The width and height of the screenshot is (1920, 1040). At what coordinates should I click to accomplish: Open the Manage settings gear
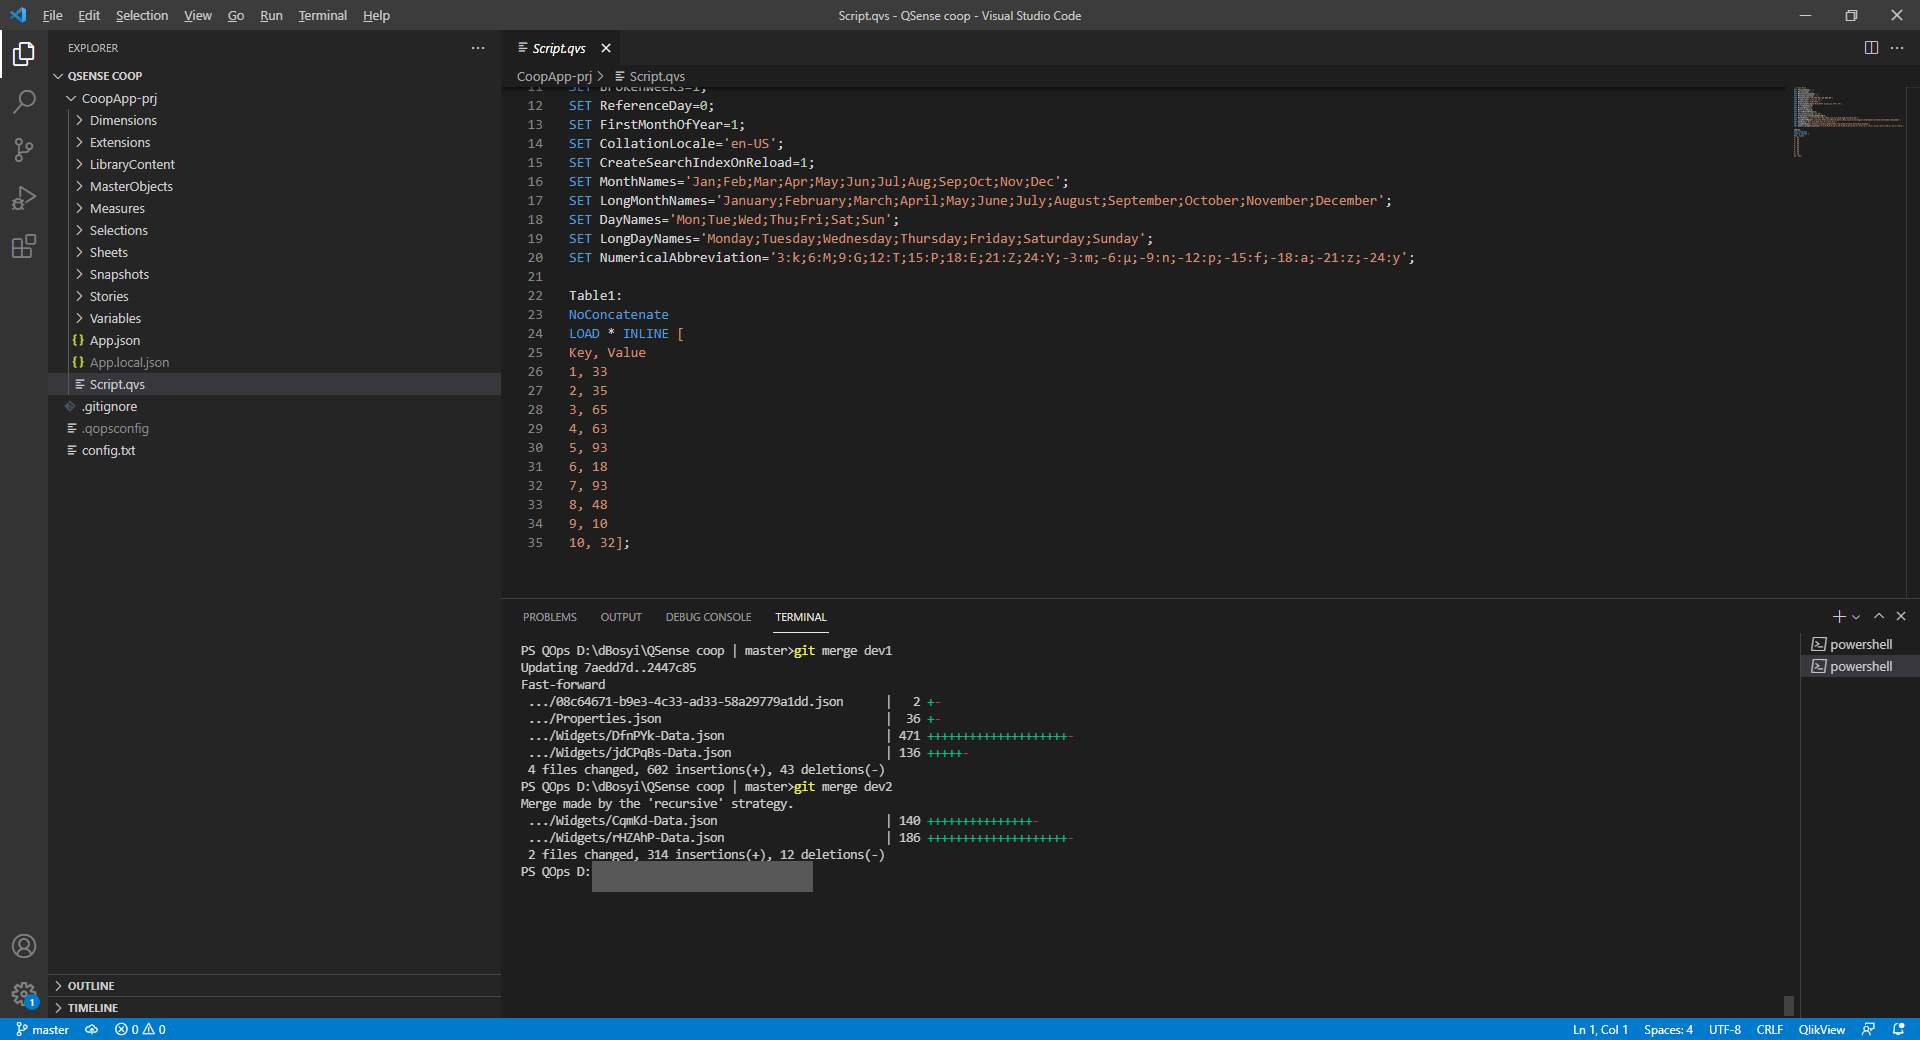pyautogui.click(x=24, y=994)
